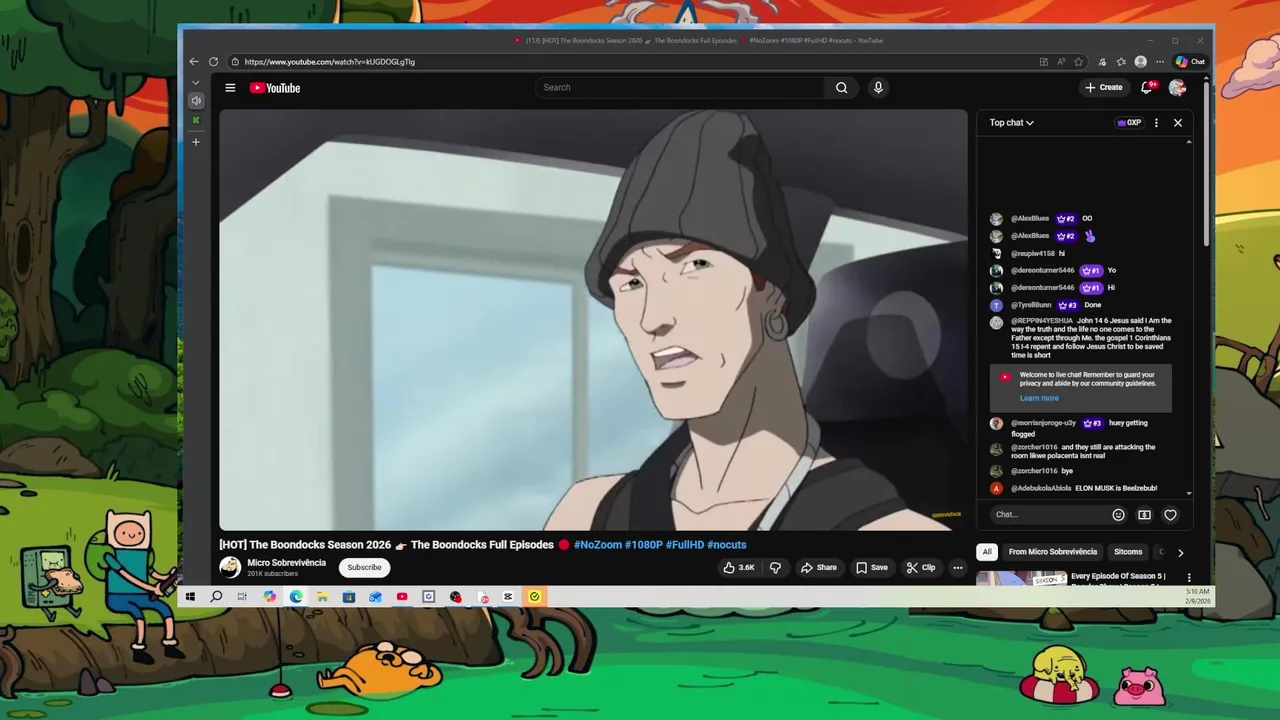Send a heart reaction in chat

pos(1170,515)
